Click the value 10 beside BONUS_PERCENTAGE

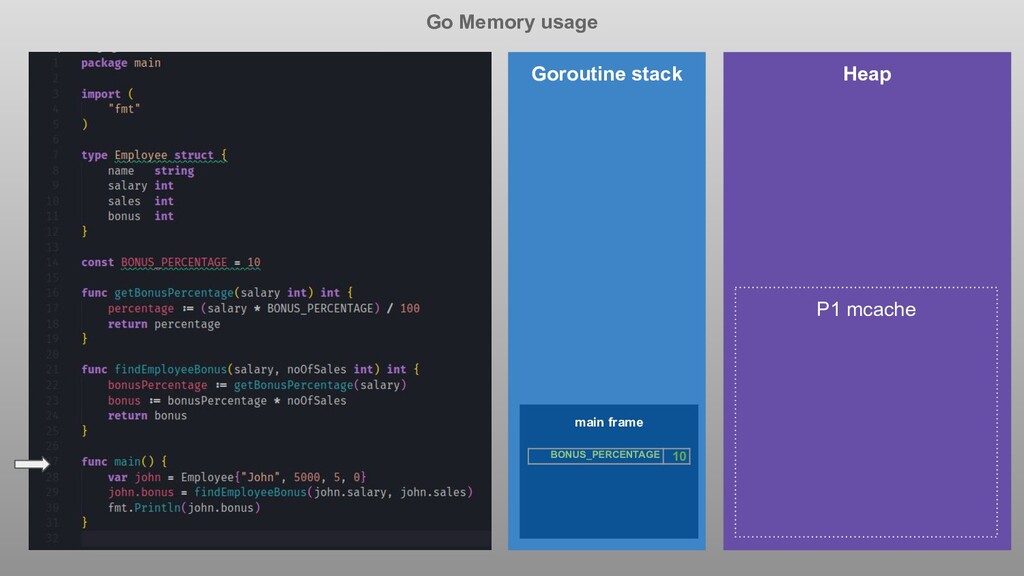tap(678, 455)
